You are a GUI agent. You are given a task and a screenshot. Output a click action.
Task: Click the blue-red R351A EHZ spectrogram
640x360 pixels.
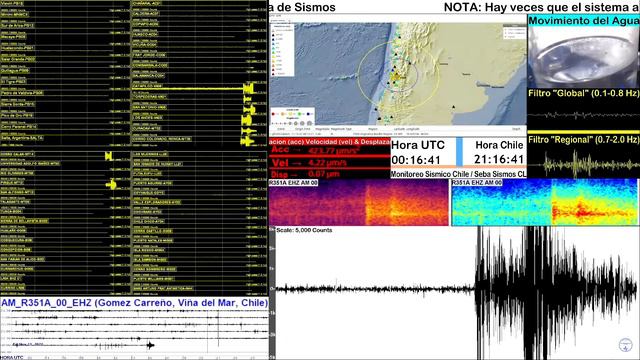(x=544, y=202)
